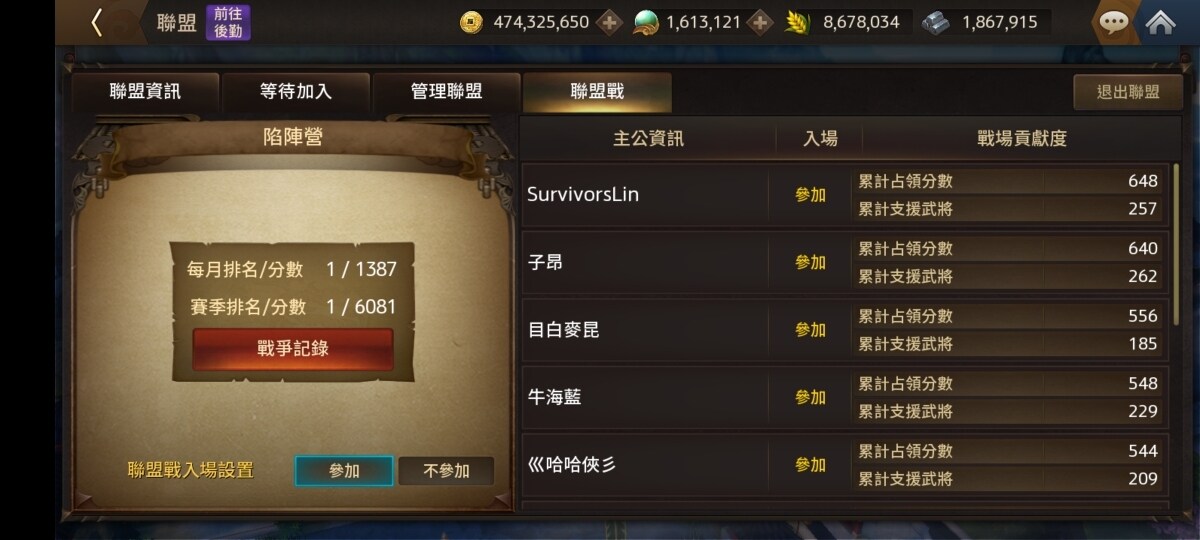This screenshot has width=1200, height=540.
Task: Add gold coins with the plus icon
Action: pyautogui.click(x=609, y=22)
